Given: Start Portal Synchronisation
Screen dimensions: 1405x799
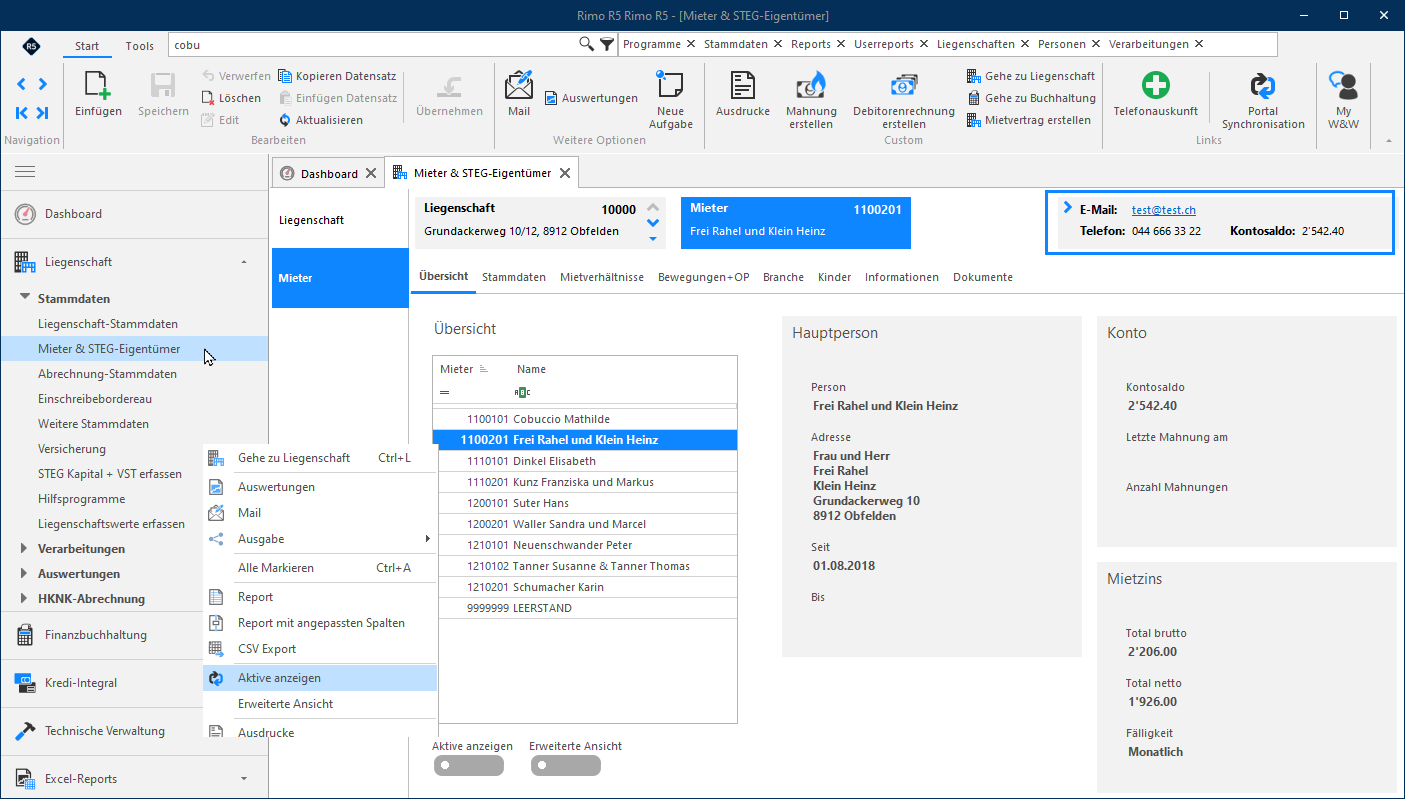Looking at the screenshot, I should 1263,100.
